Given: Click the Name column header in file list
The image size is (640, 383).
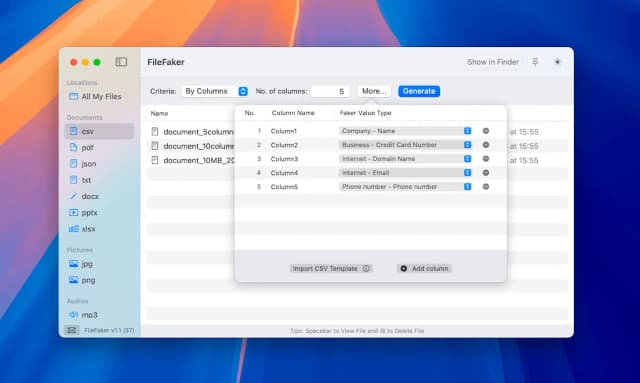Looking at the screenshot, I should point(159,113).
